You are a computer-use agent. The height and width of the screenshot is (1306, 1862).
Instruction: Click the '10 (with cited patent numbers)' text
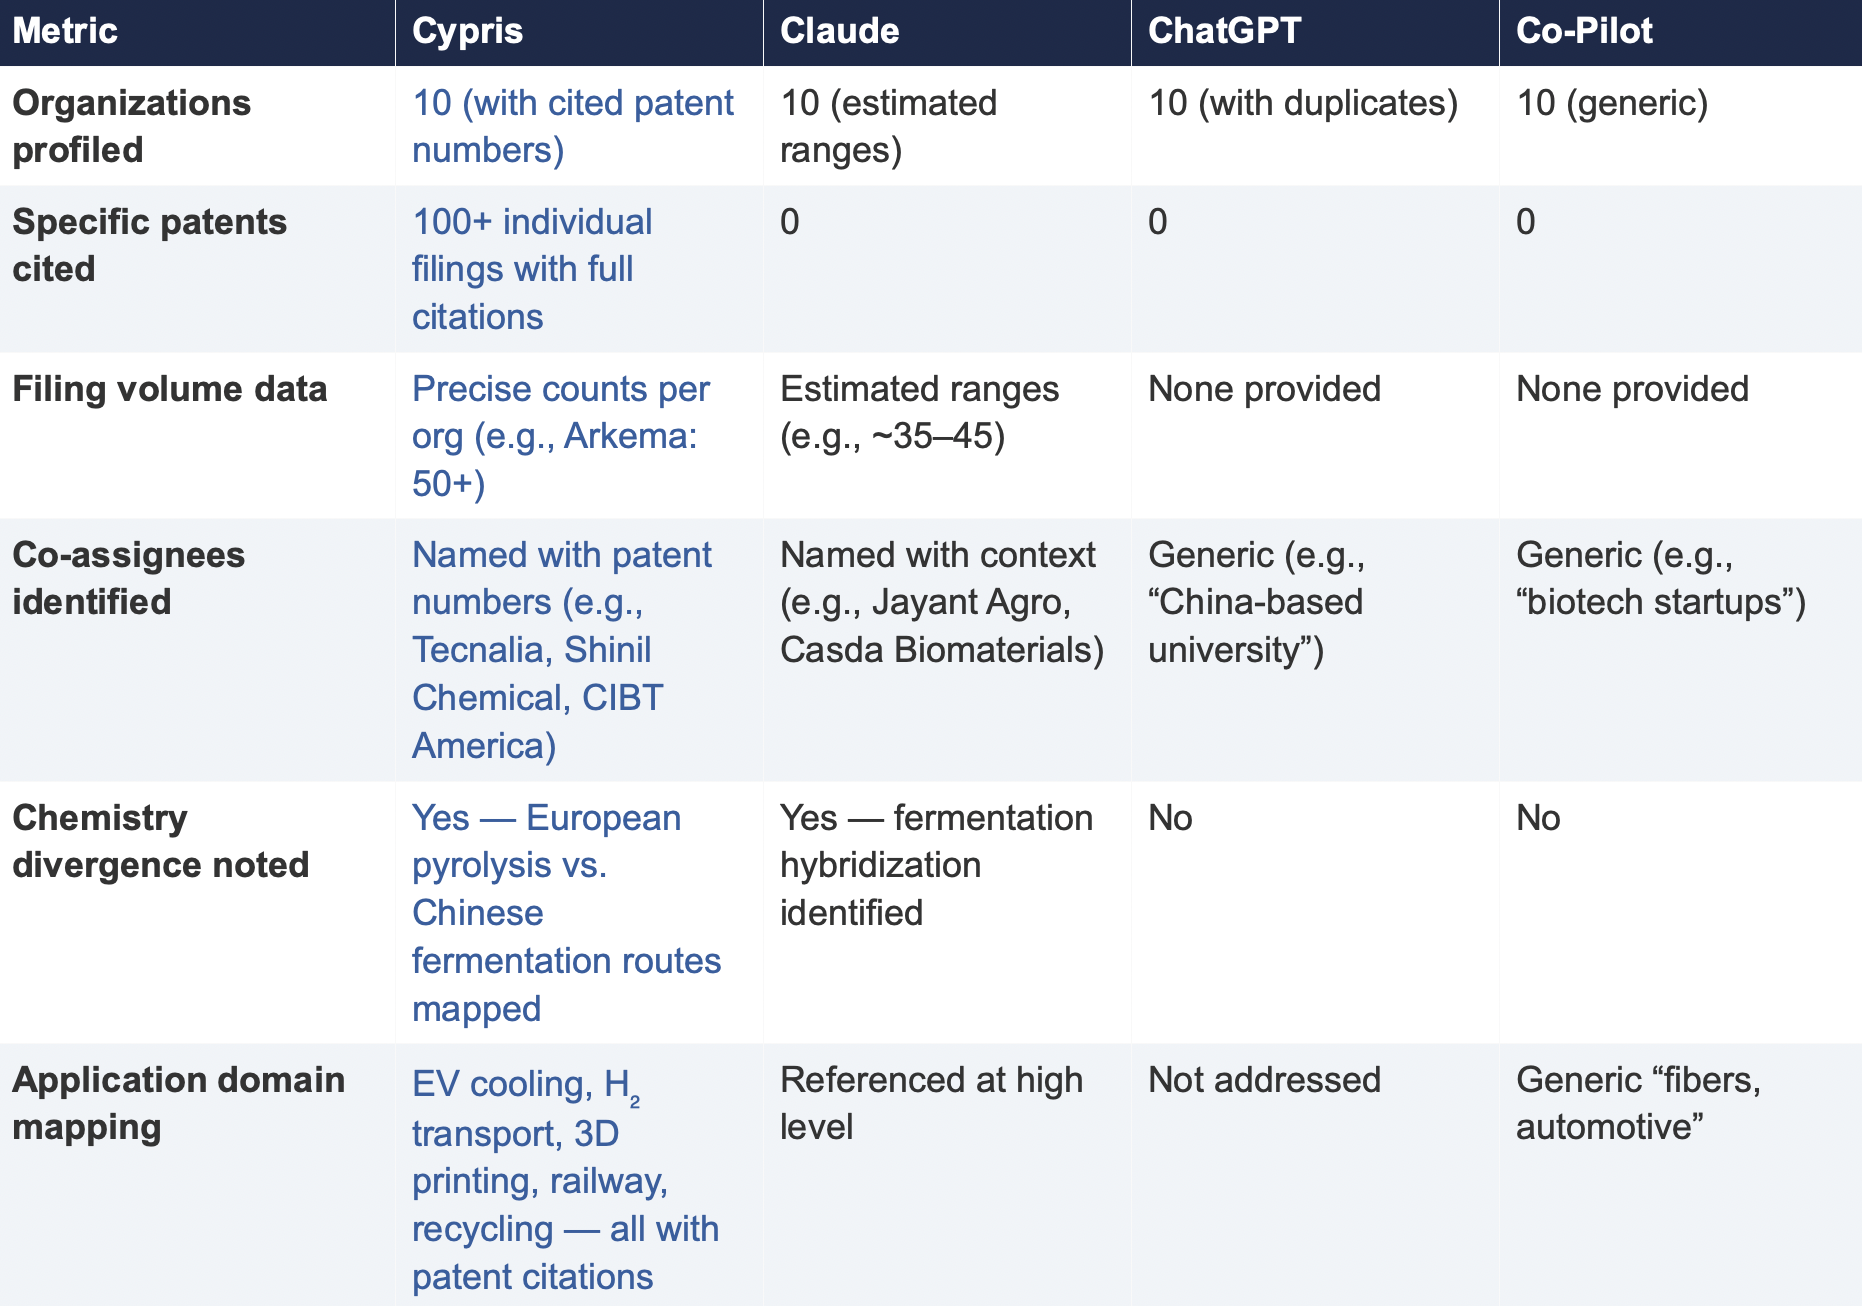[572, 126]
